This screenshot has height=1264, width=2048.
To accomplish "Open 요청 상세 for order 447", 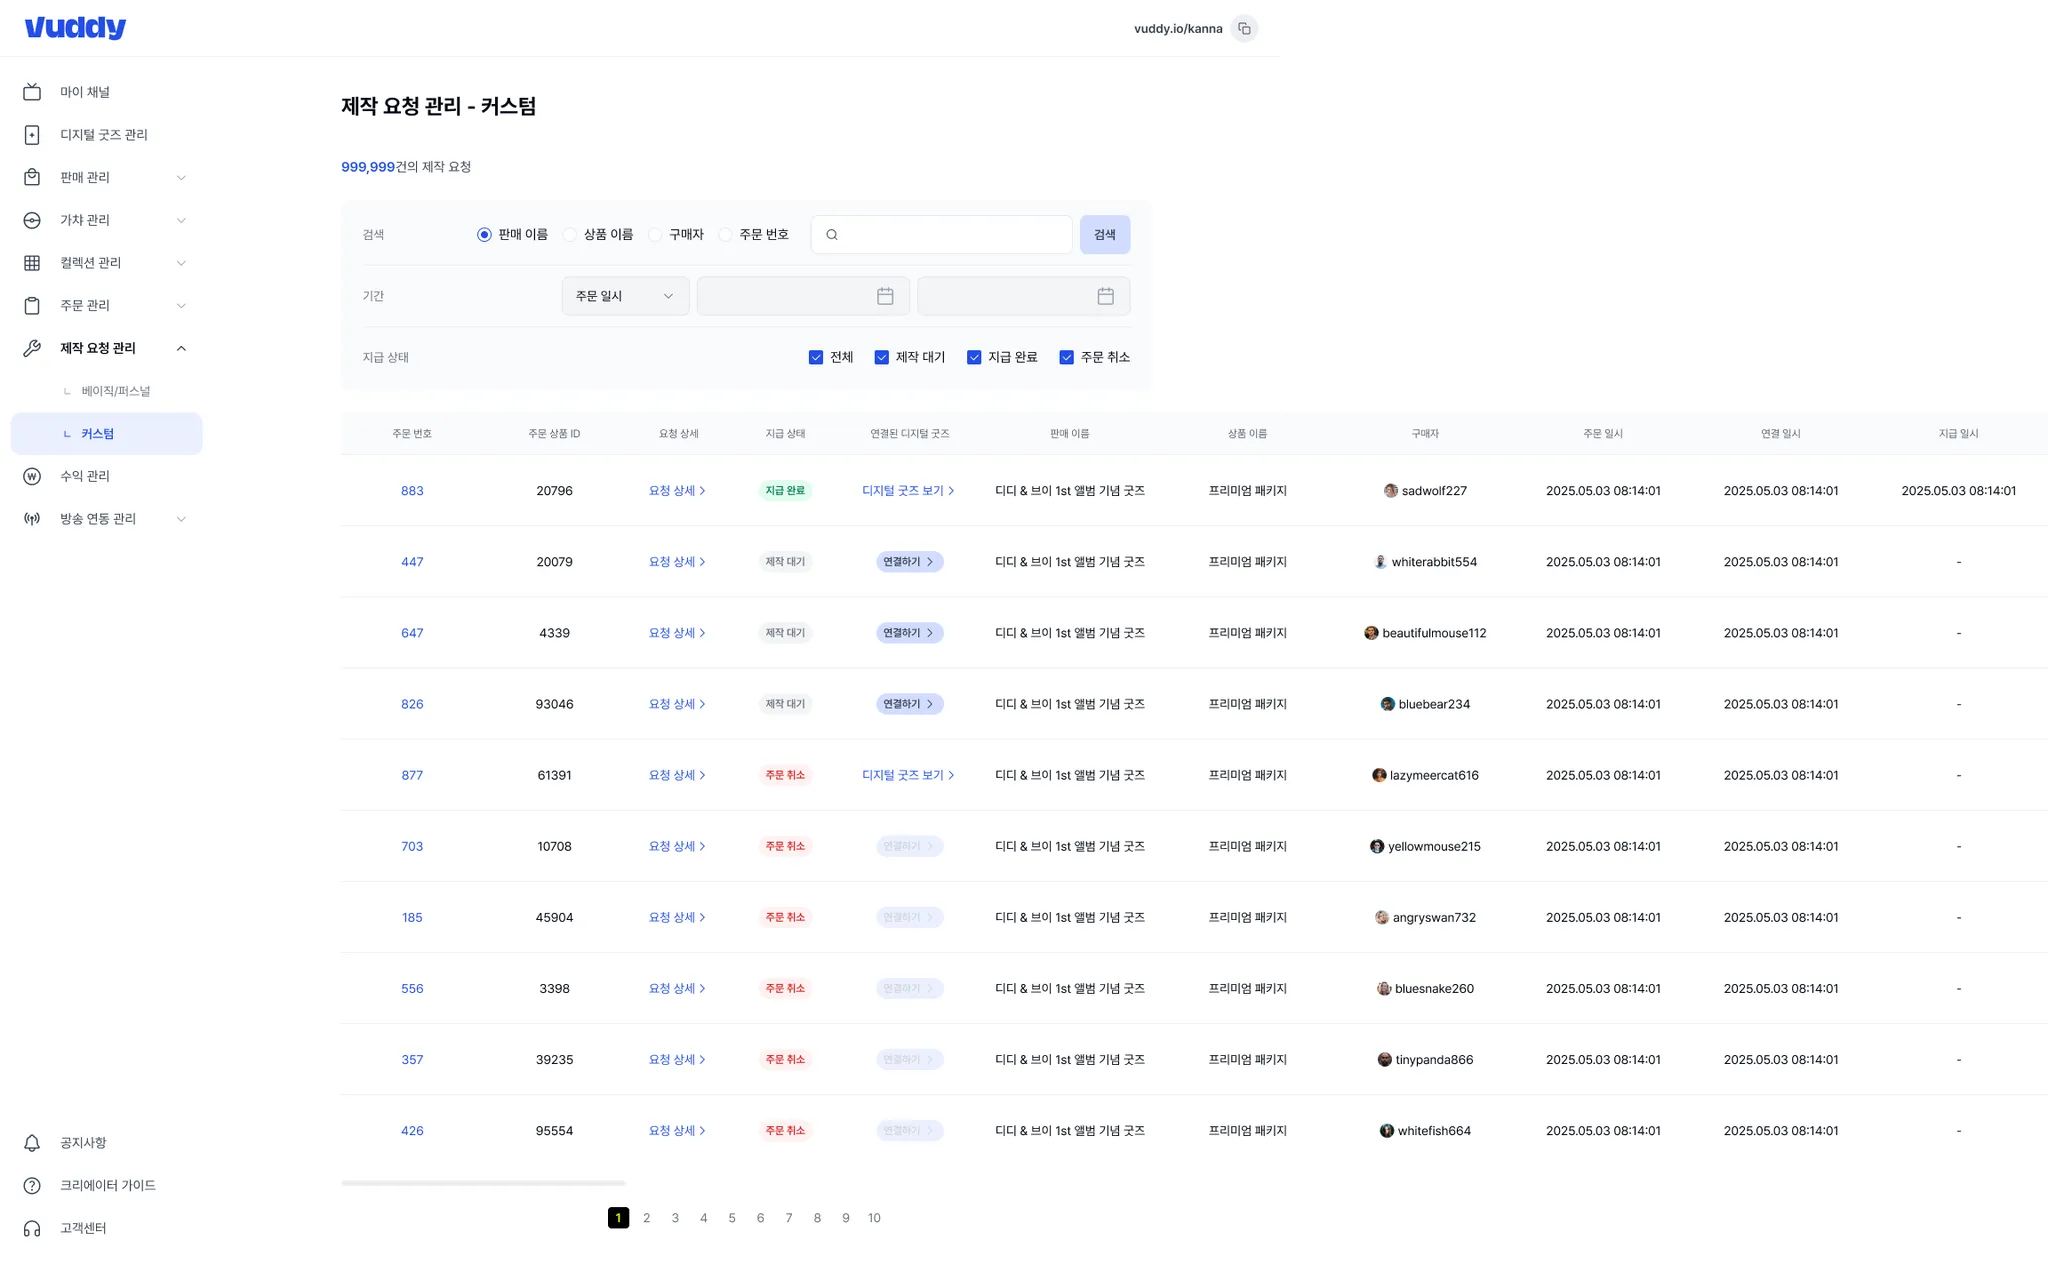I will click(677, 562).
